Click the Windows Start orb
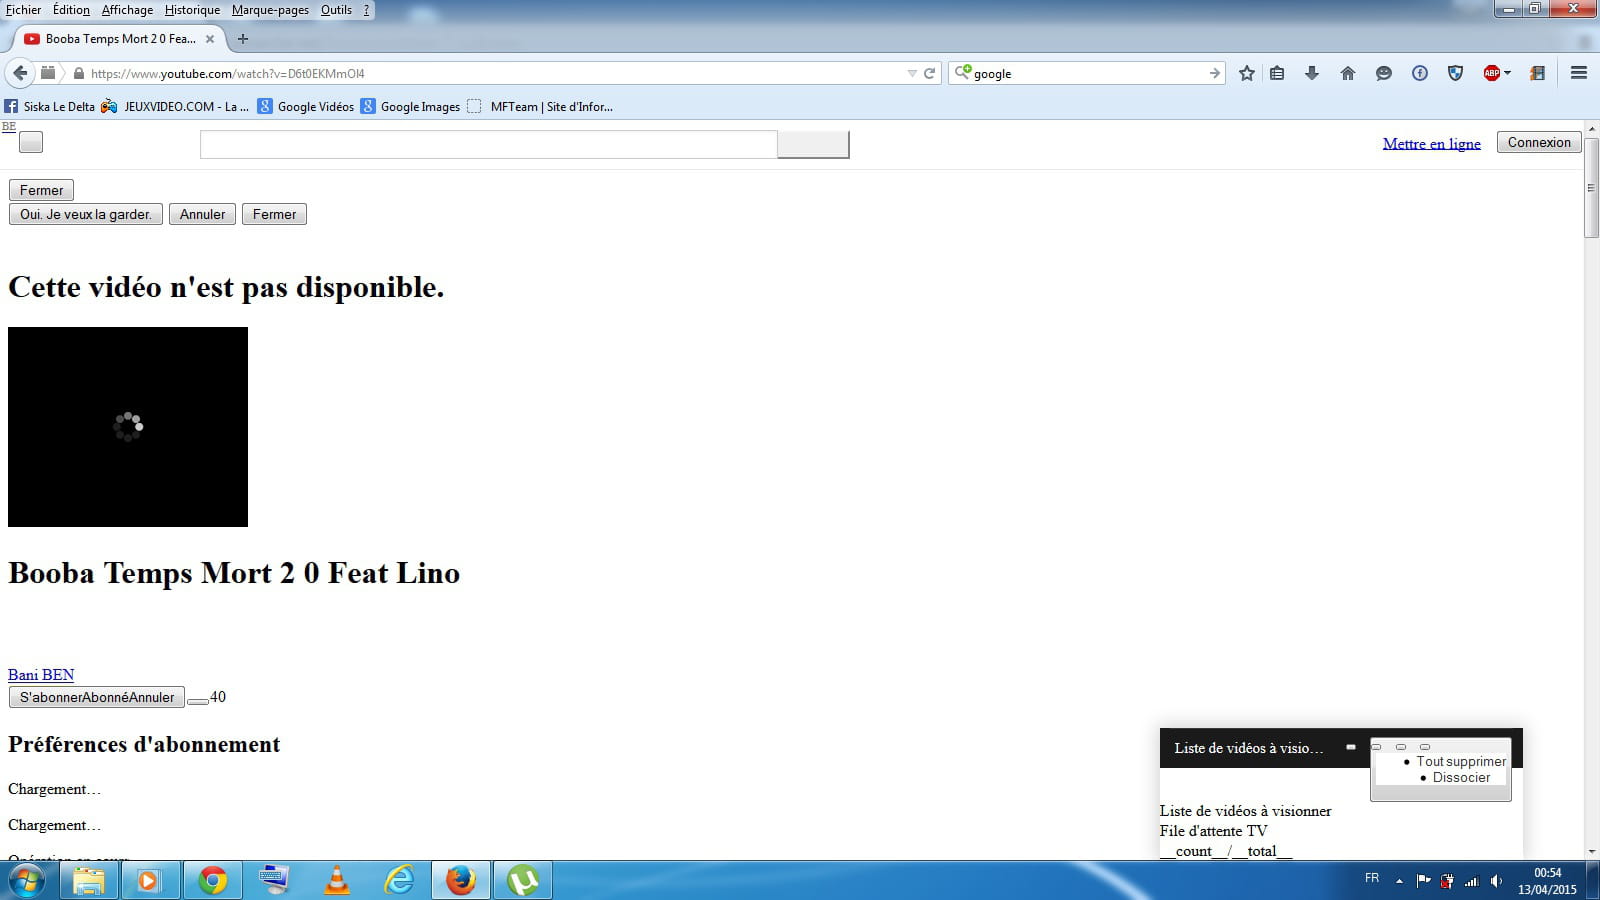 click(x=27, y=880)
